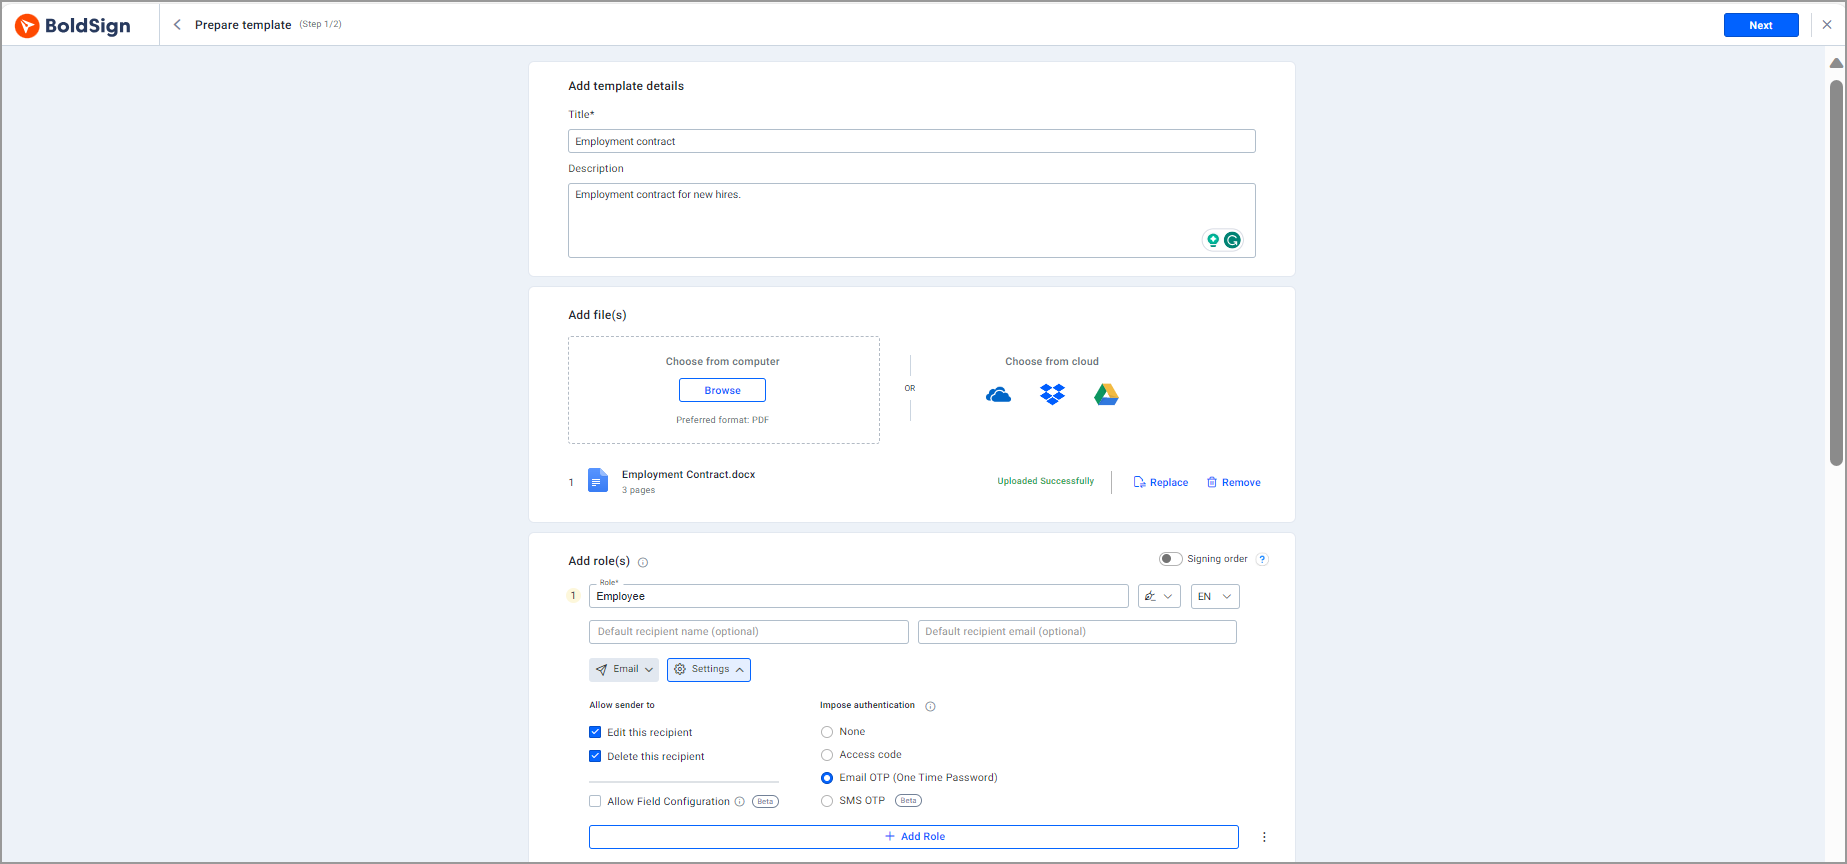Open Signing order help question mark

[1263, 559]
